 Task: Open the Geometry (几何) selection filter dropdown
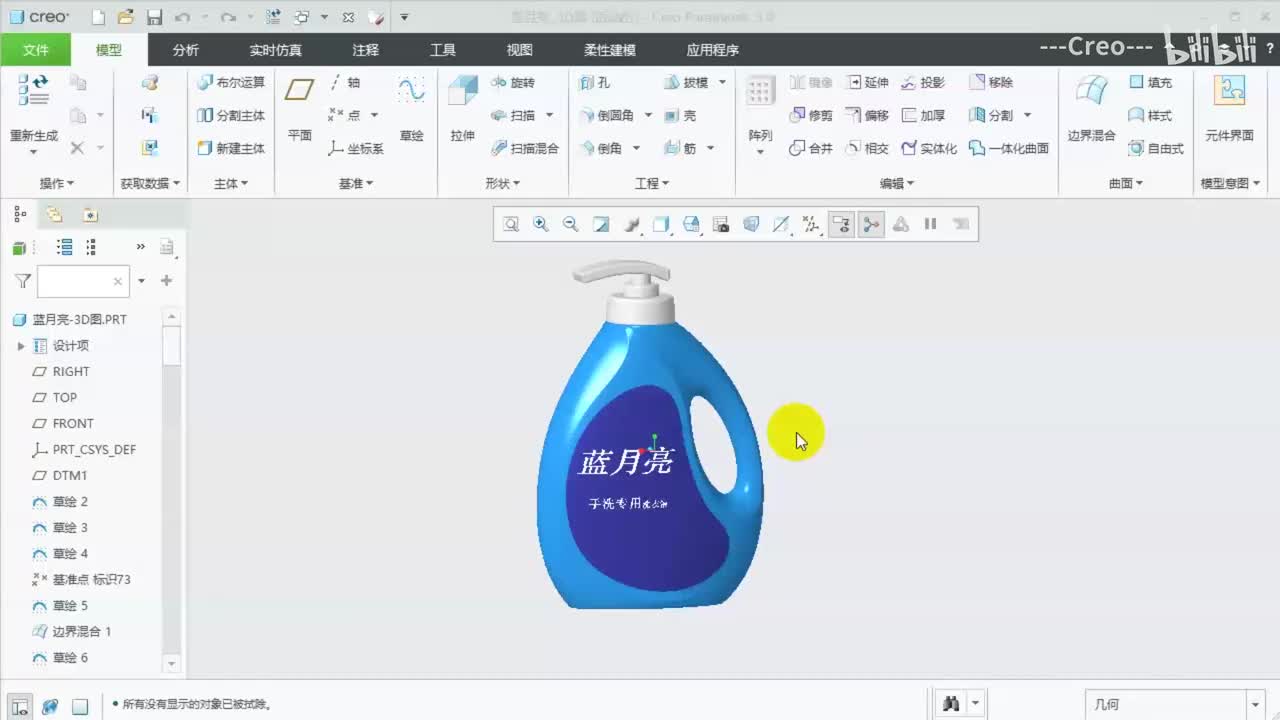tap(1256, 704)
